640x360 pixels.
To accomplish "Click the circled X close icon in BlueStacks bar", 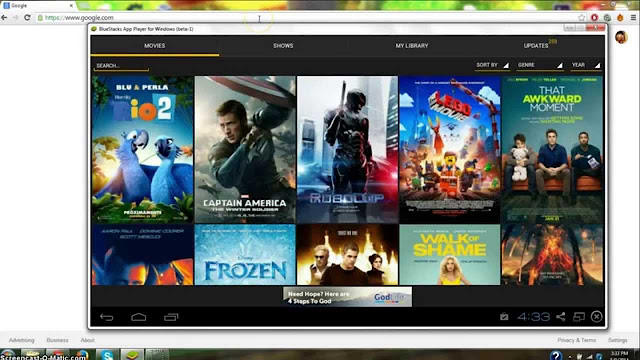I will click(596, 317).
